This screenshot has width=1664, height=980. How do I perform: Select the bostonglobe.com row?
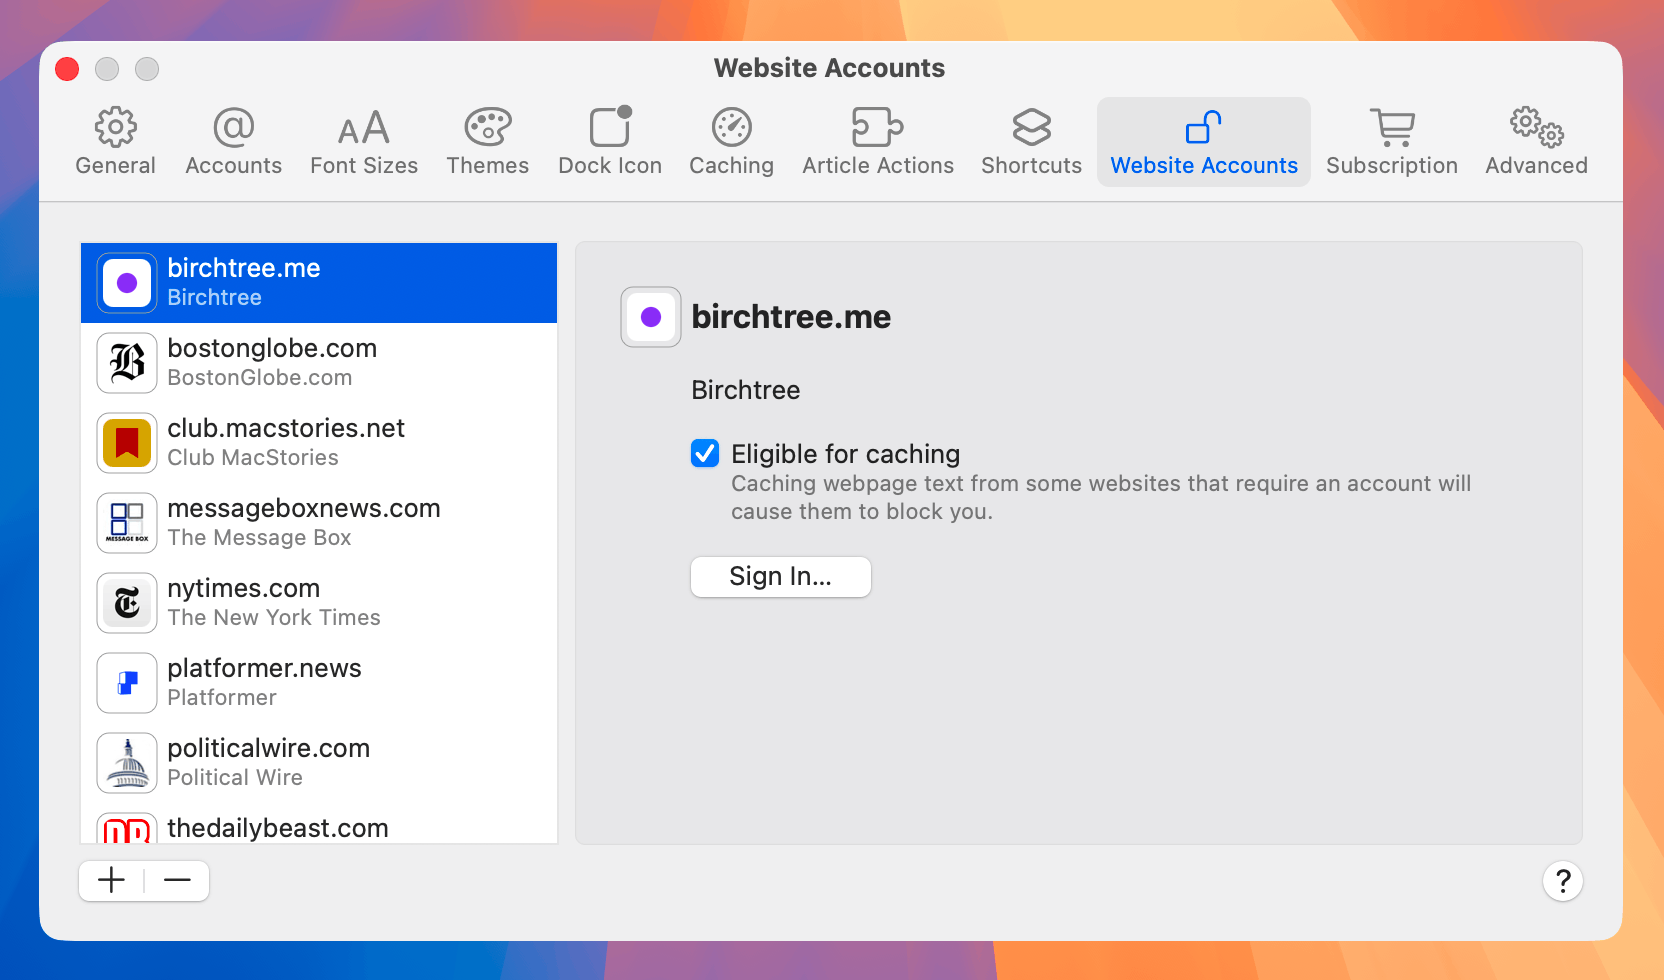coord(319,363)
